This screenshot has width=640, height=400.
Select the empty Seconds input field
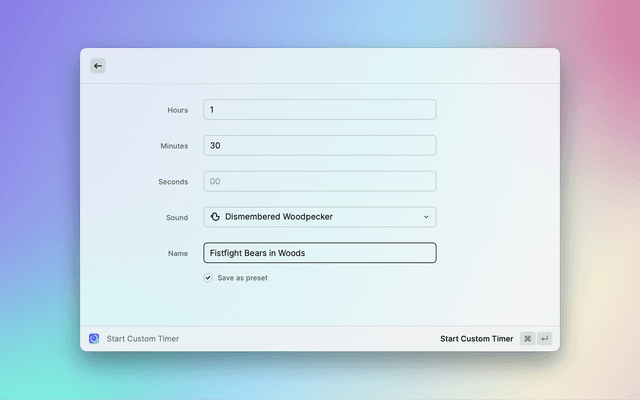319,181
